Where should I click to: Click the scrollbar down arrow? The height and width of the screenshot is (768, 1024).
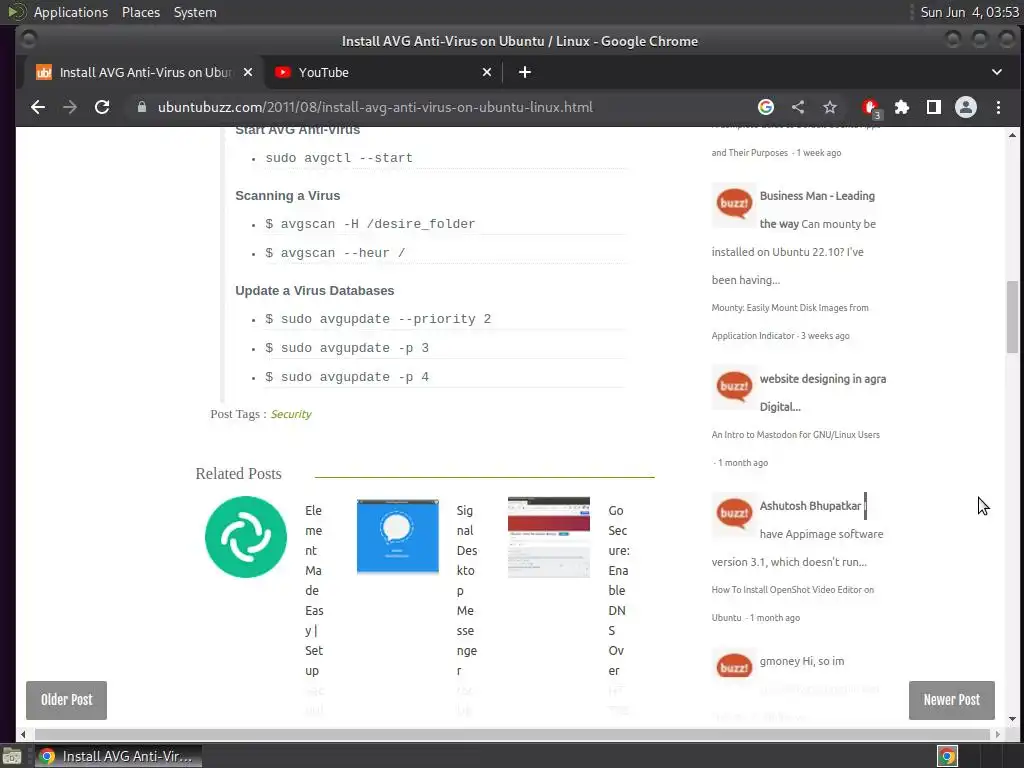point(1012,720)
